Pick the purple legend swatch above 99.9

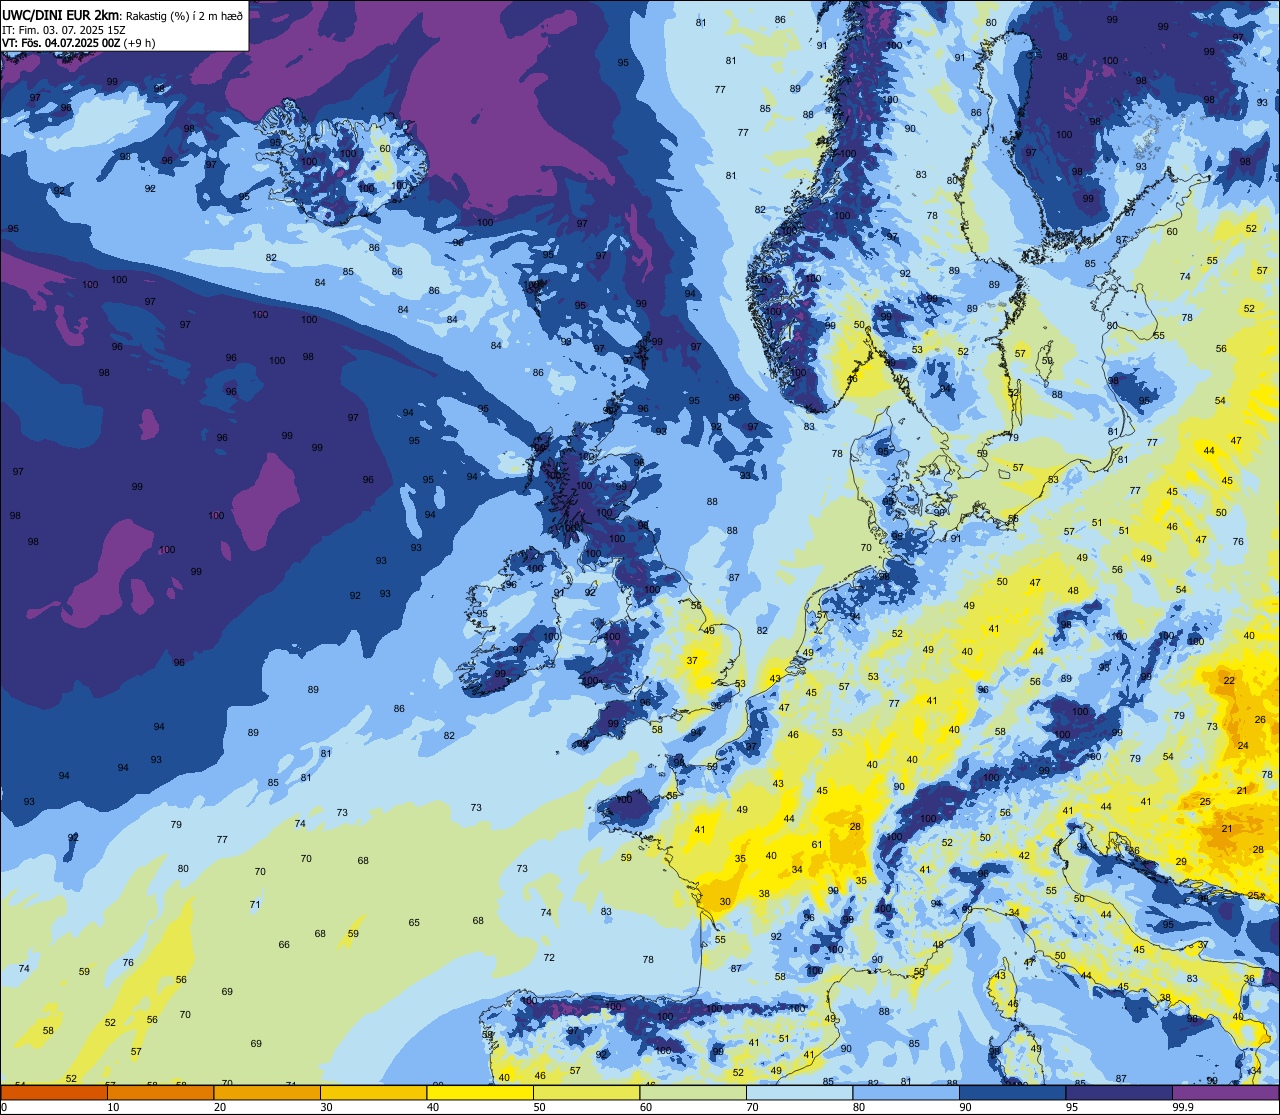(1225, 1092)
